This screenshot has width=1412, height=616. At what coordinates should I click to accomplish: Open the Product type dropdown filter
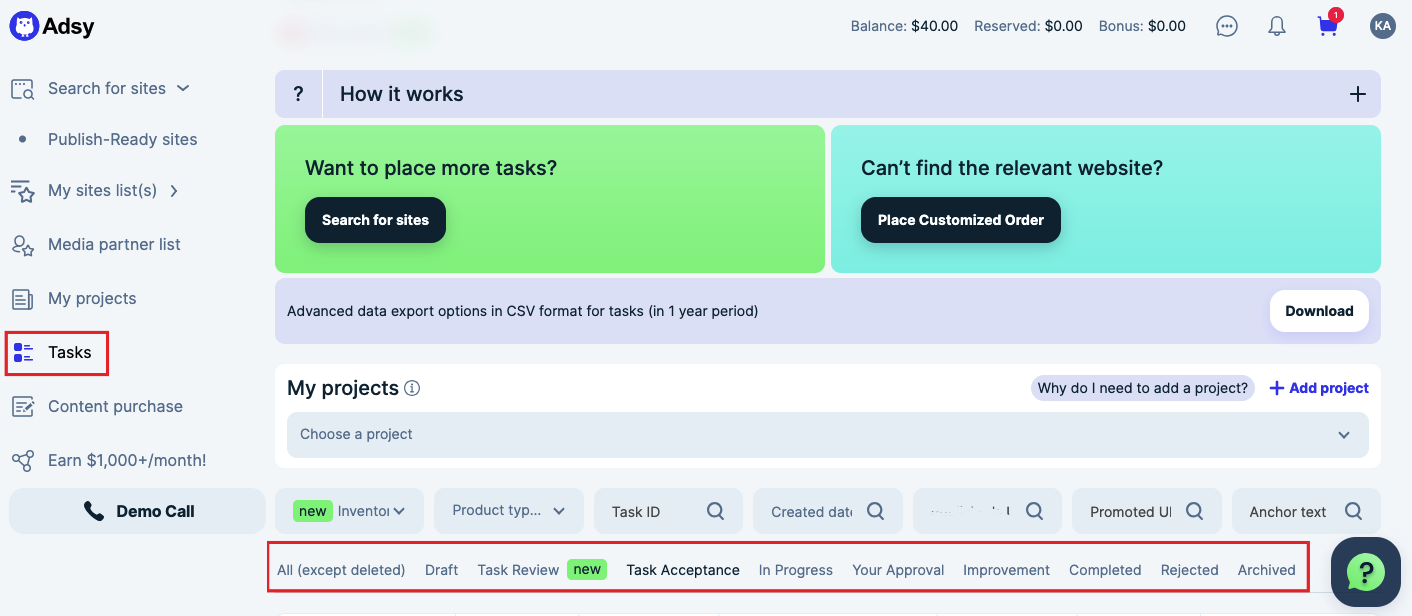[x=509, y=511]
